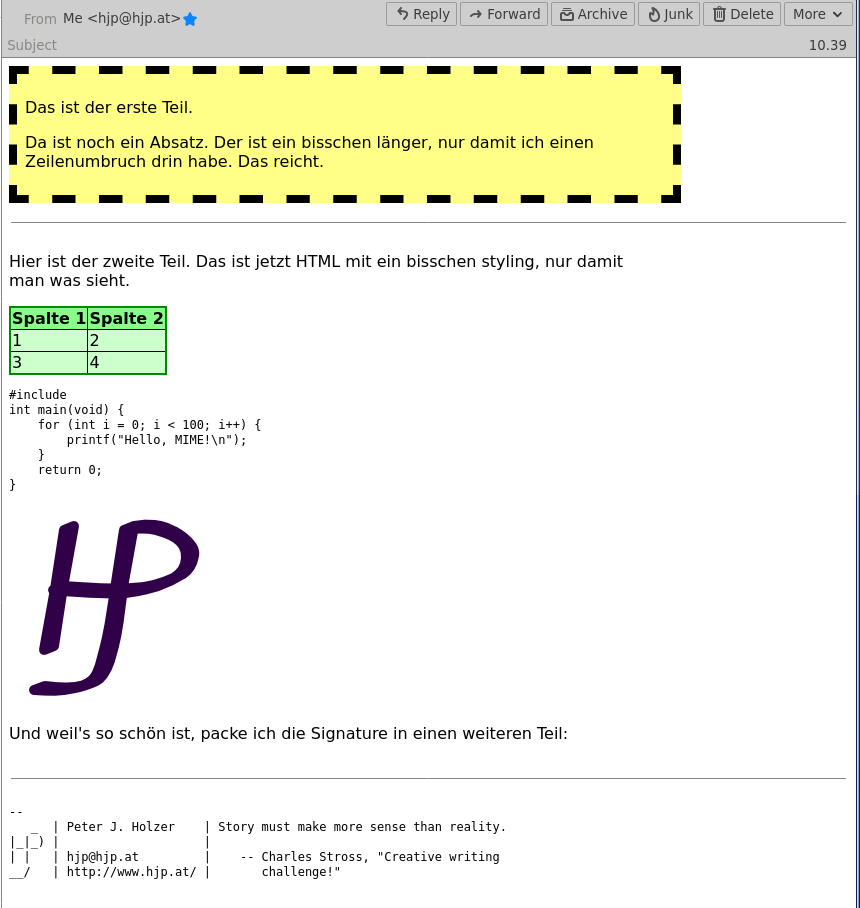
Task: Click the Forward arrow icon
Action: 474,14
